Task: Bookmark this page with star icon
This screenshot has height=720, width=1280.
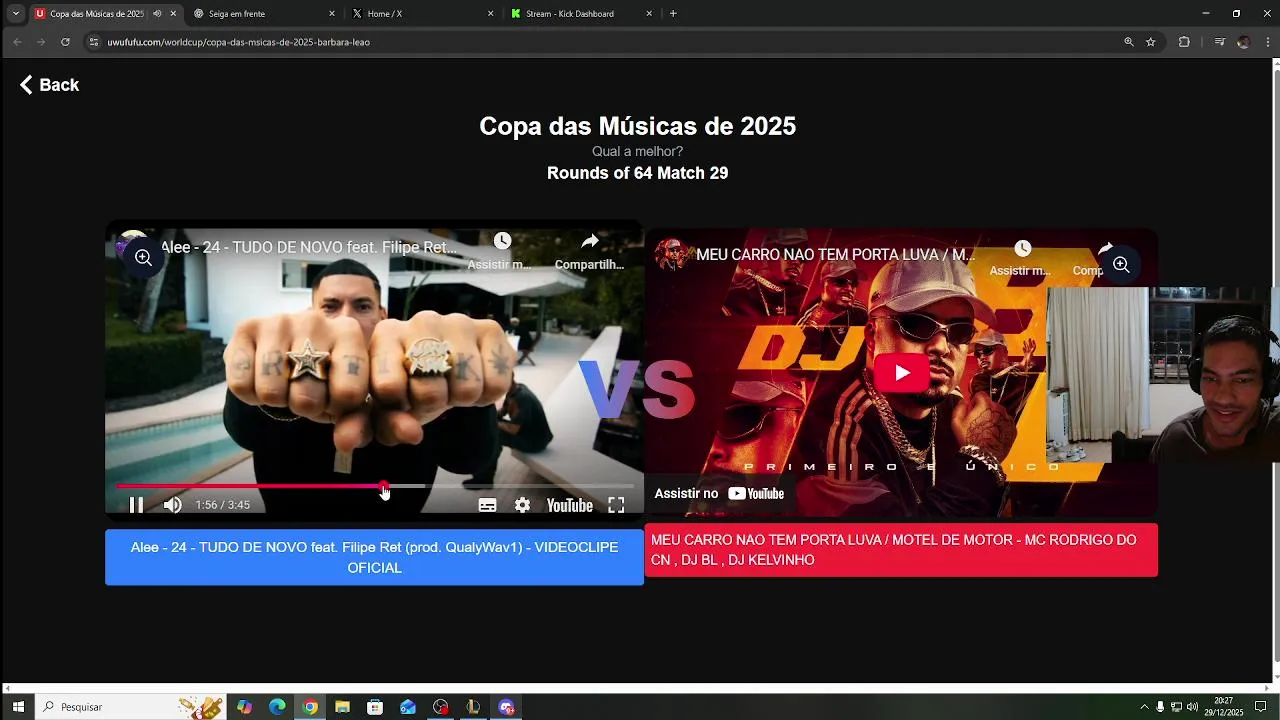Action: click(x=1151, y=42)
